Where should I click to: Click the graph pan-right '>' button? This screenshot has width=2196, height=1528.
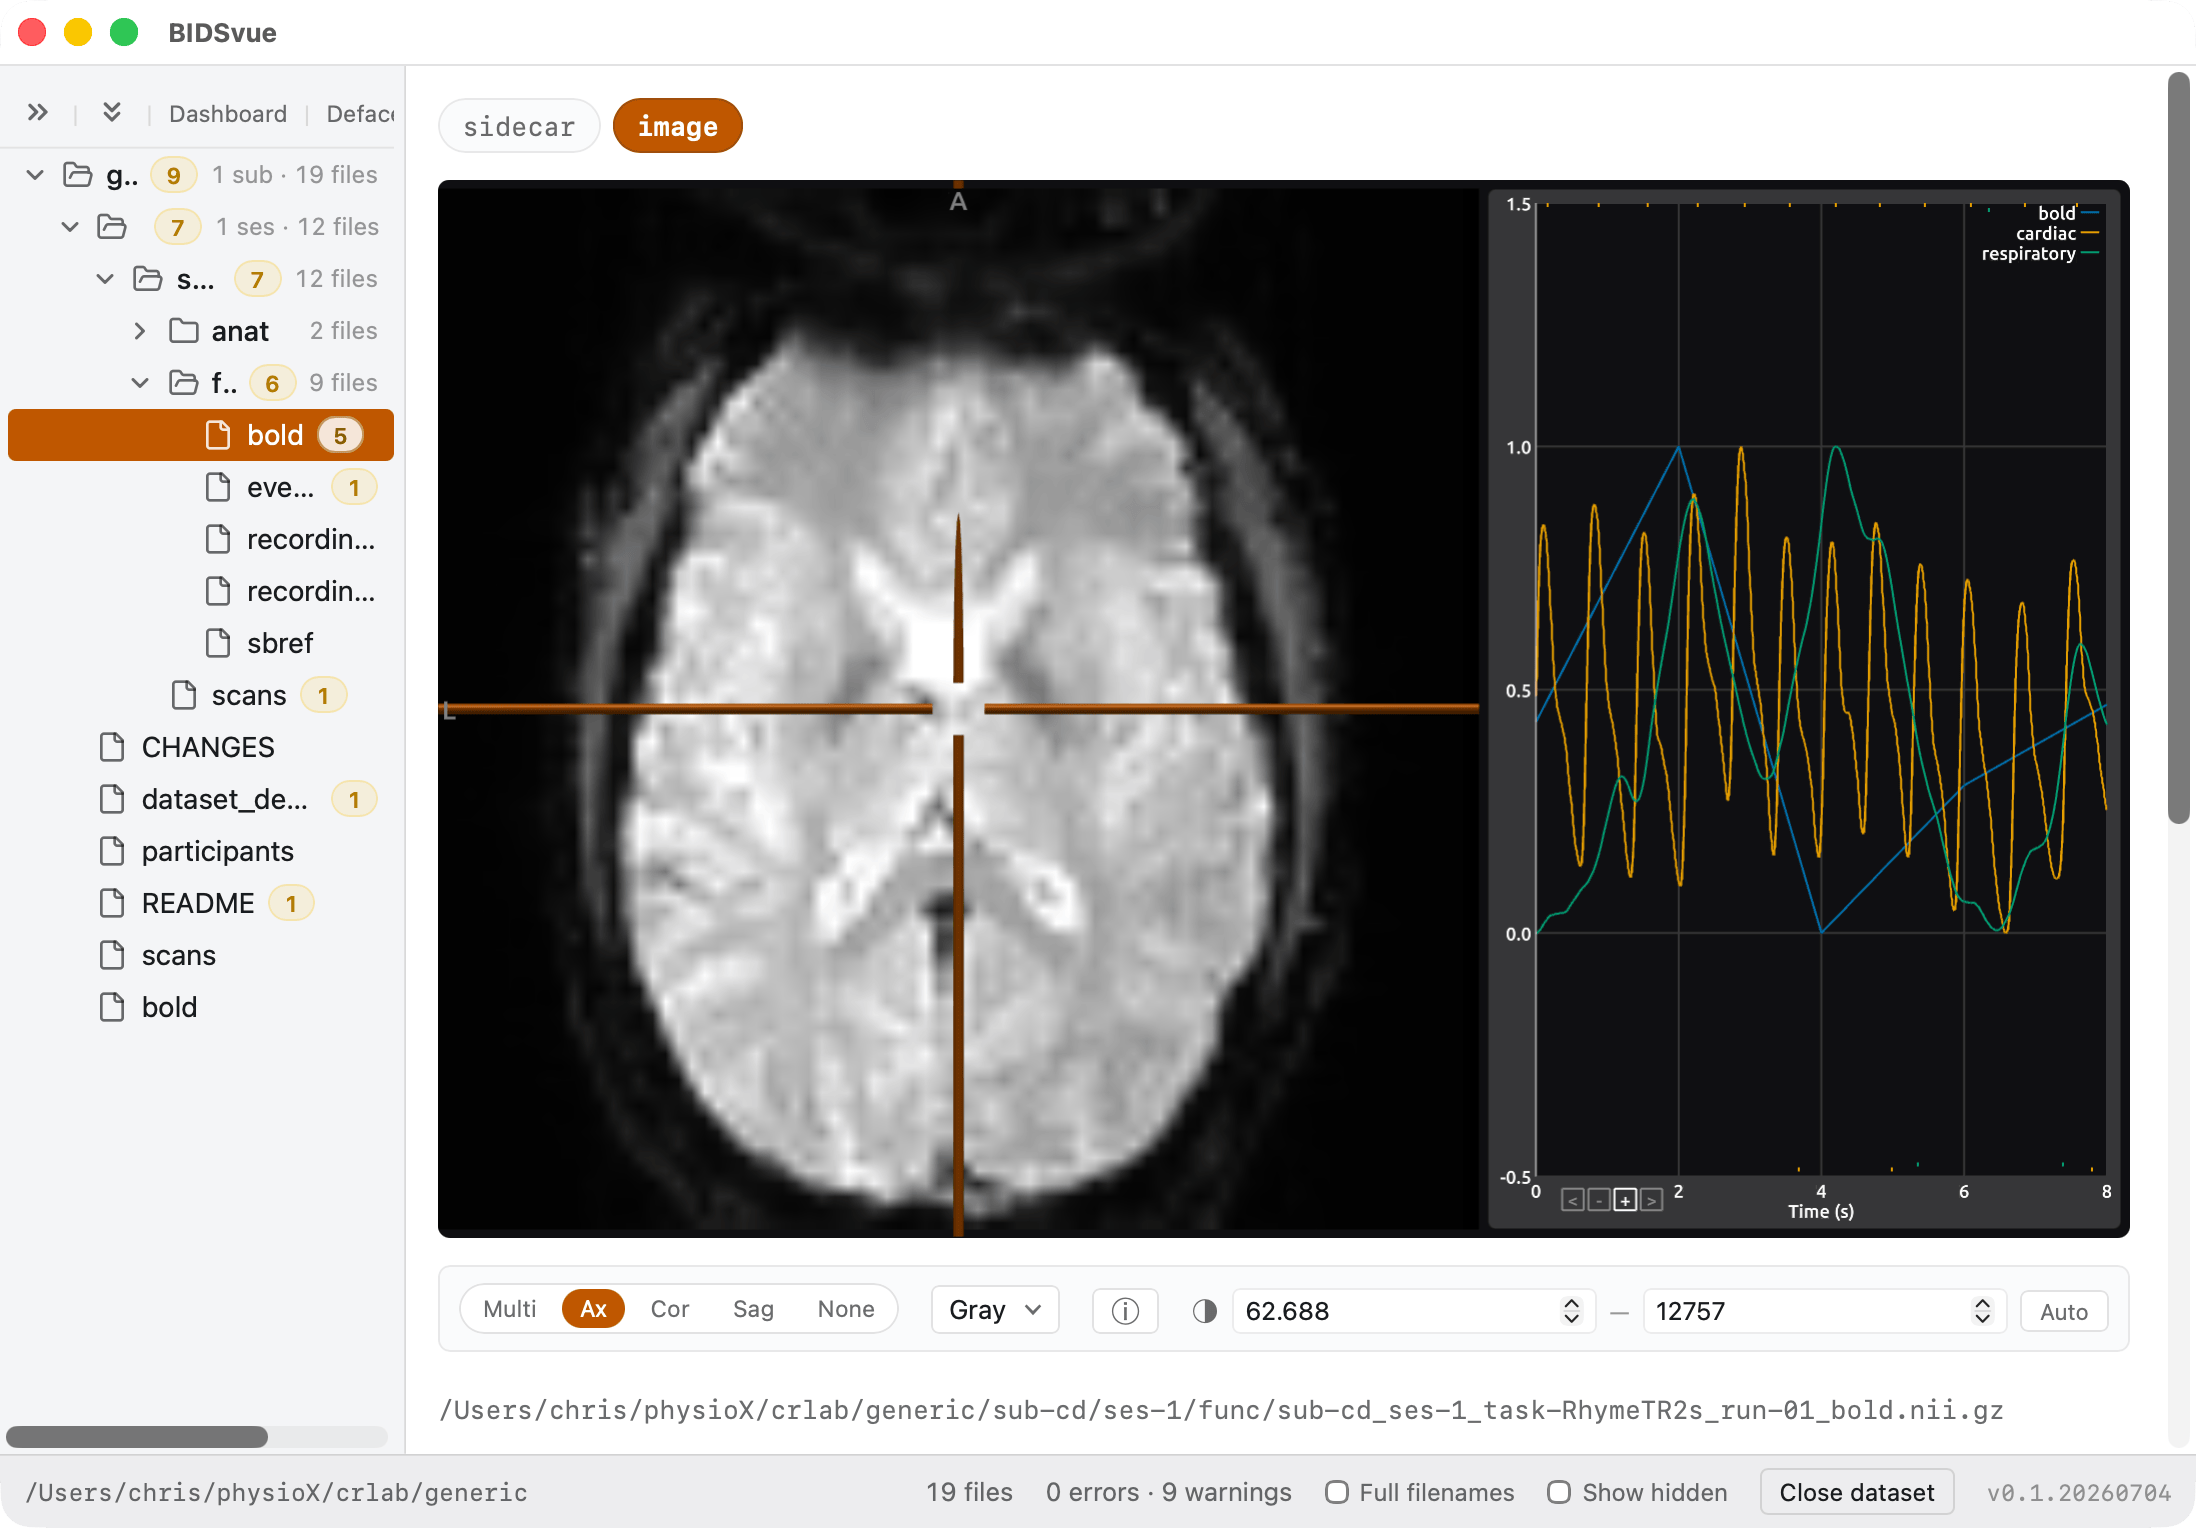click(1652, 1200)
